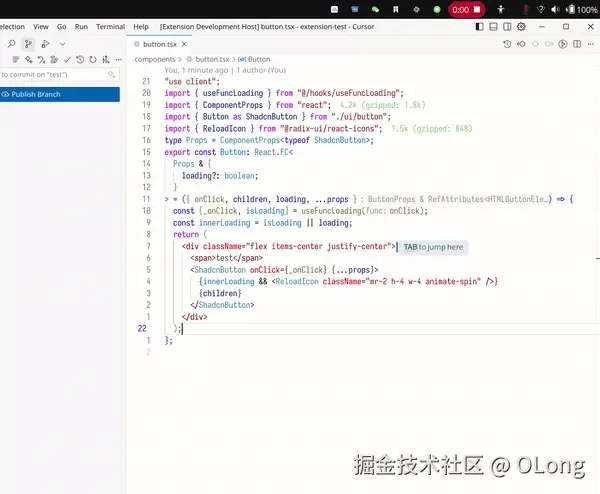Open the Terminal menu
The width and height of the screenshot is (600, 494).
click(110, 26)
